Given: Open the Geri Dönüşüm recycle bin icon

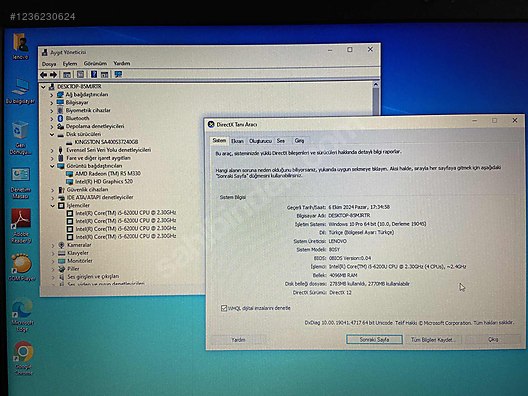Looking at the screenshot, I should click(x=20, y=137).
